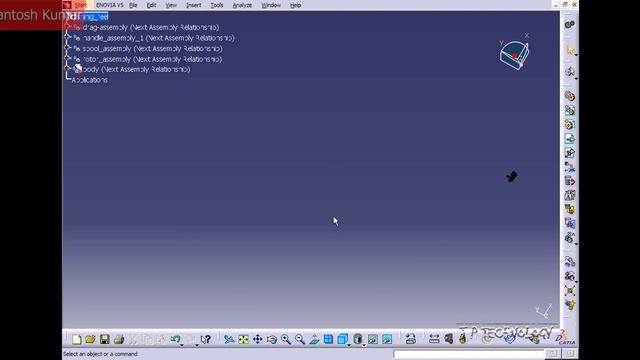This screenshot has height=360, width=640.
Task: Open Graph Tree Reordering
Action: tap(570, 181)
